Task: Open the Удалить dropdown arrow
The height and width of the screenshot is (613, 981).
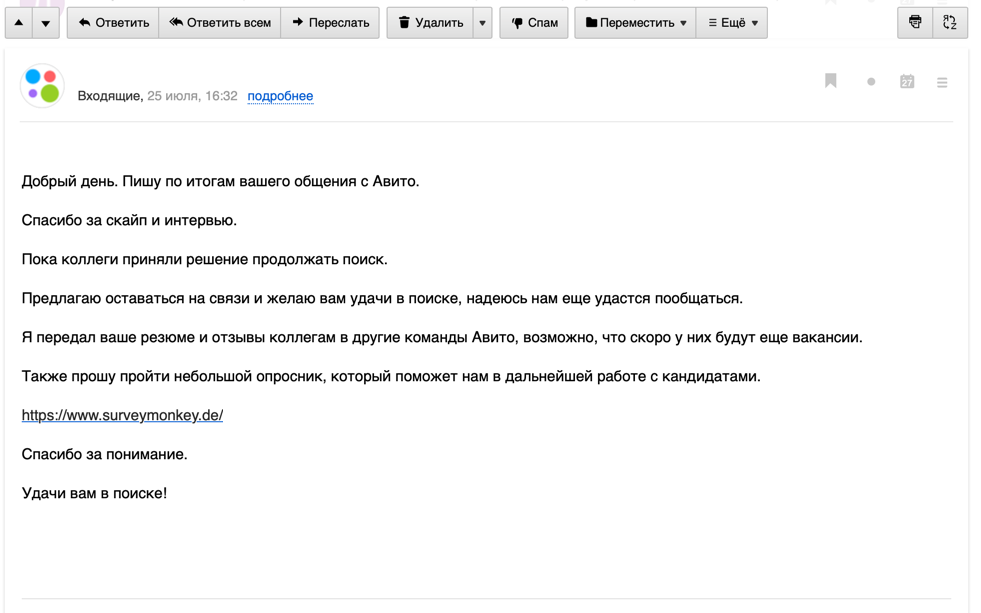Action: [x=480, y=21]
